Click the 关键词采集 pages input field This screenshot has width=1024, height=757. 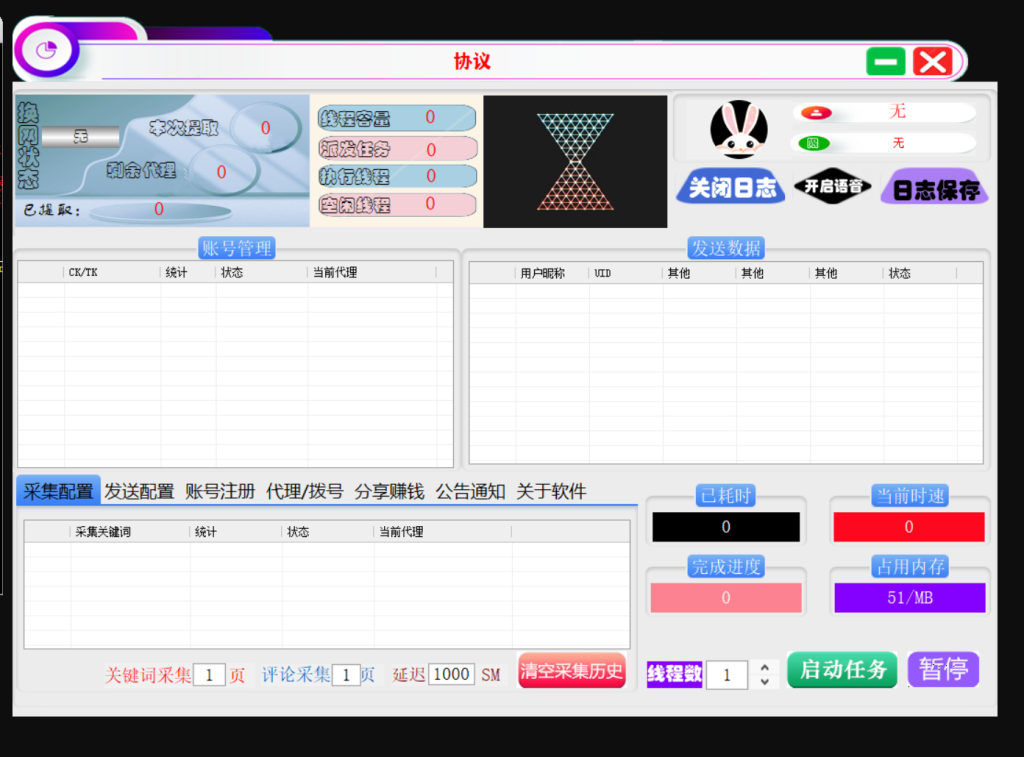[x=209, y=675]
